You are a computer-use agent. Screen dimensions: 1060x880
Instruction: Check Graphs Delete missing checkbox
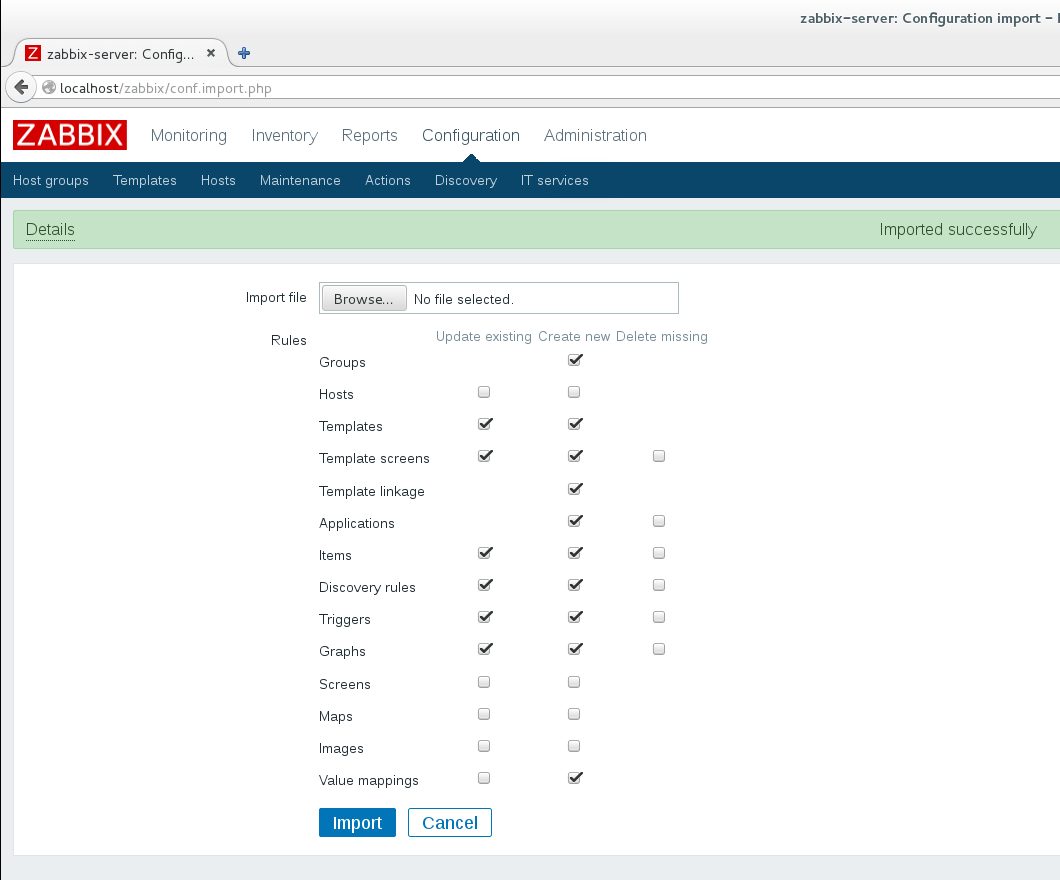[x=659, y=650]
